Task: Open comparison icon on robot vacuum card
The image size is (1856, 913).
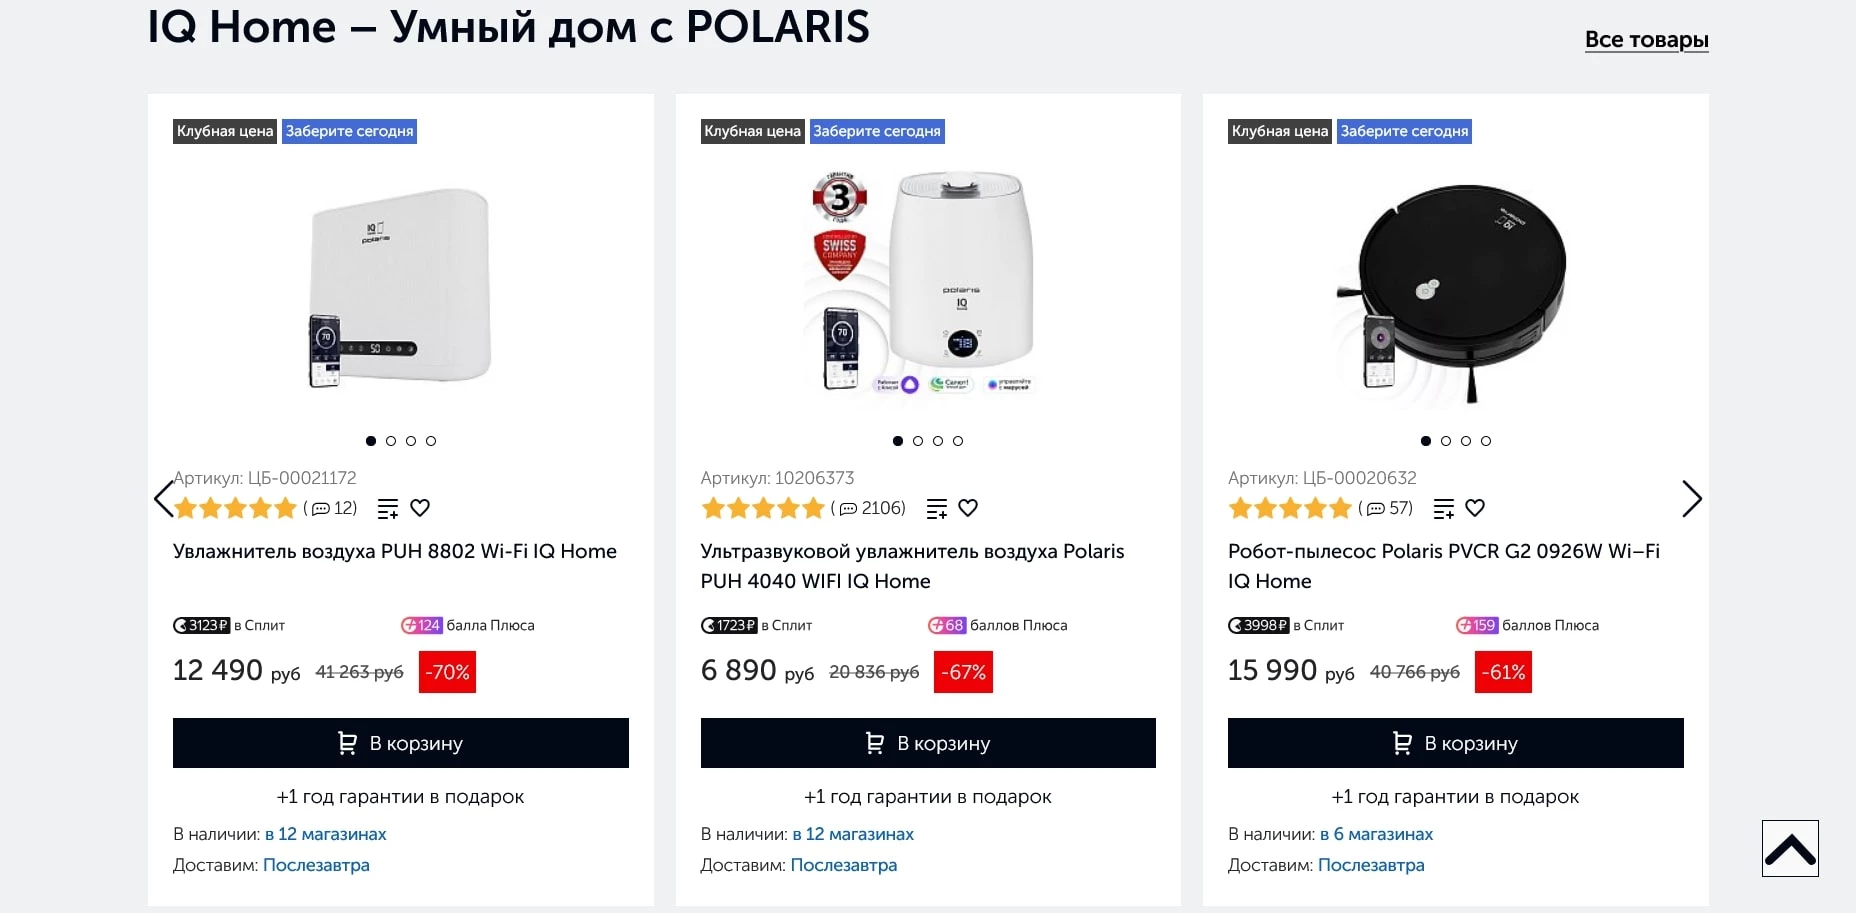Action: pos(1442,508)
